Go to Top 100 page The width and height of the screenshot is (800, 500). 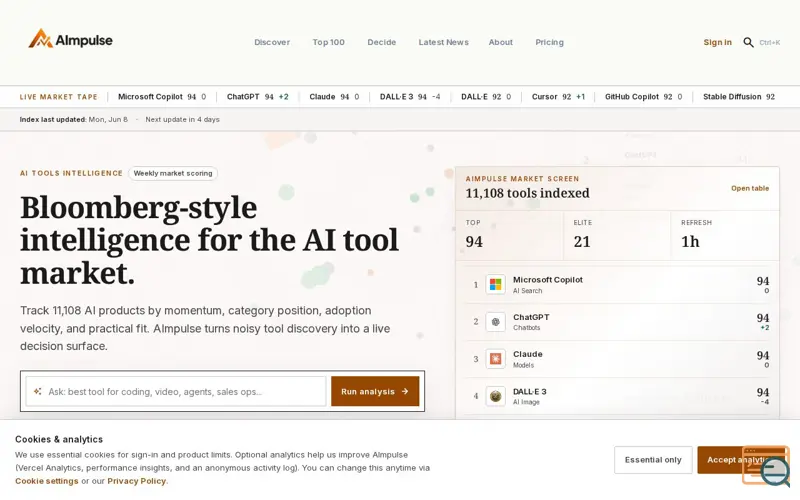(329, 42)
